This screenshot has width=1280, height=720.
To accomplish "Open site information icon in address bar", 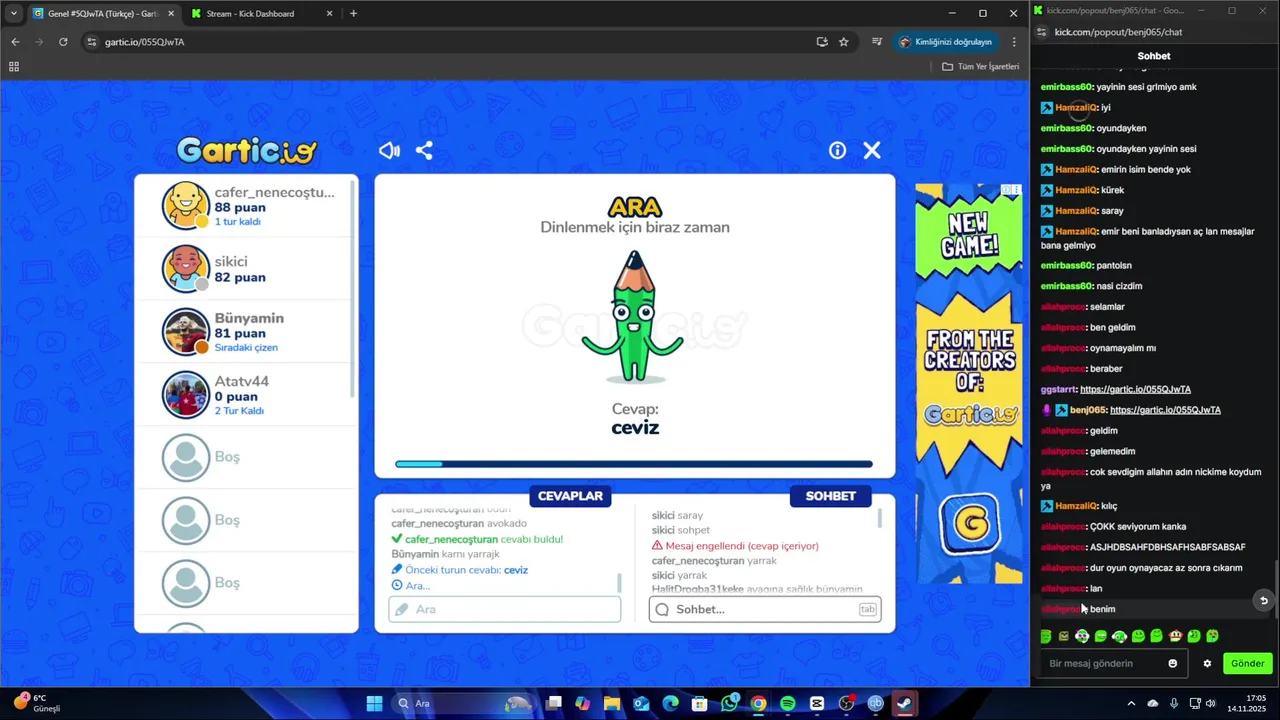I will click(x=92, y=42).
